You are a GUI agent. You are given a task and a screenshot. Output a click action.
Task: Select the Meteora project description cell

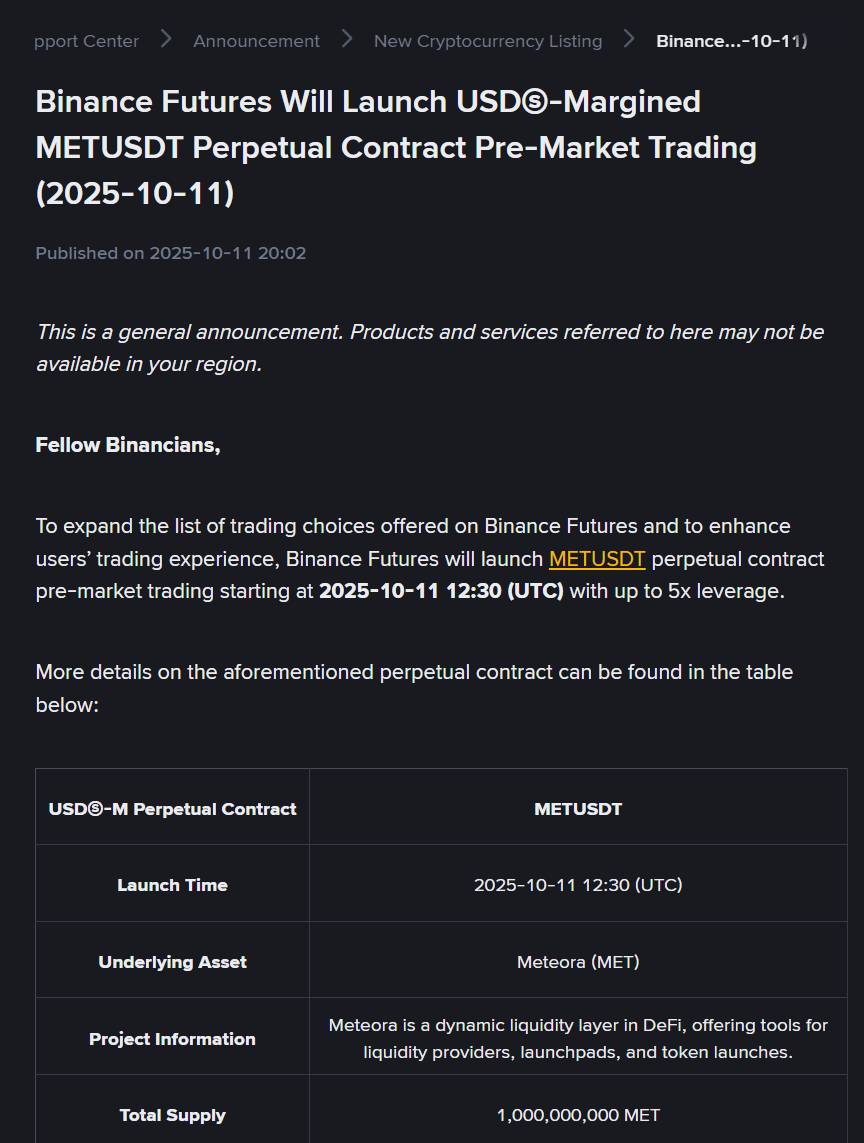pyautogui.click(x=578, y=1038)
